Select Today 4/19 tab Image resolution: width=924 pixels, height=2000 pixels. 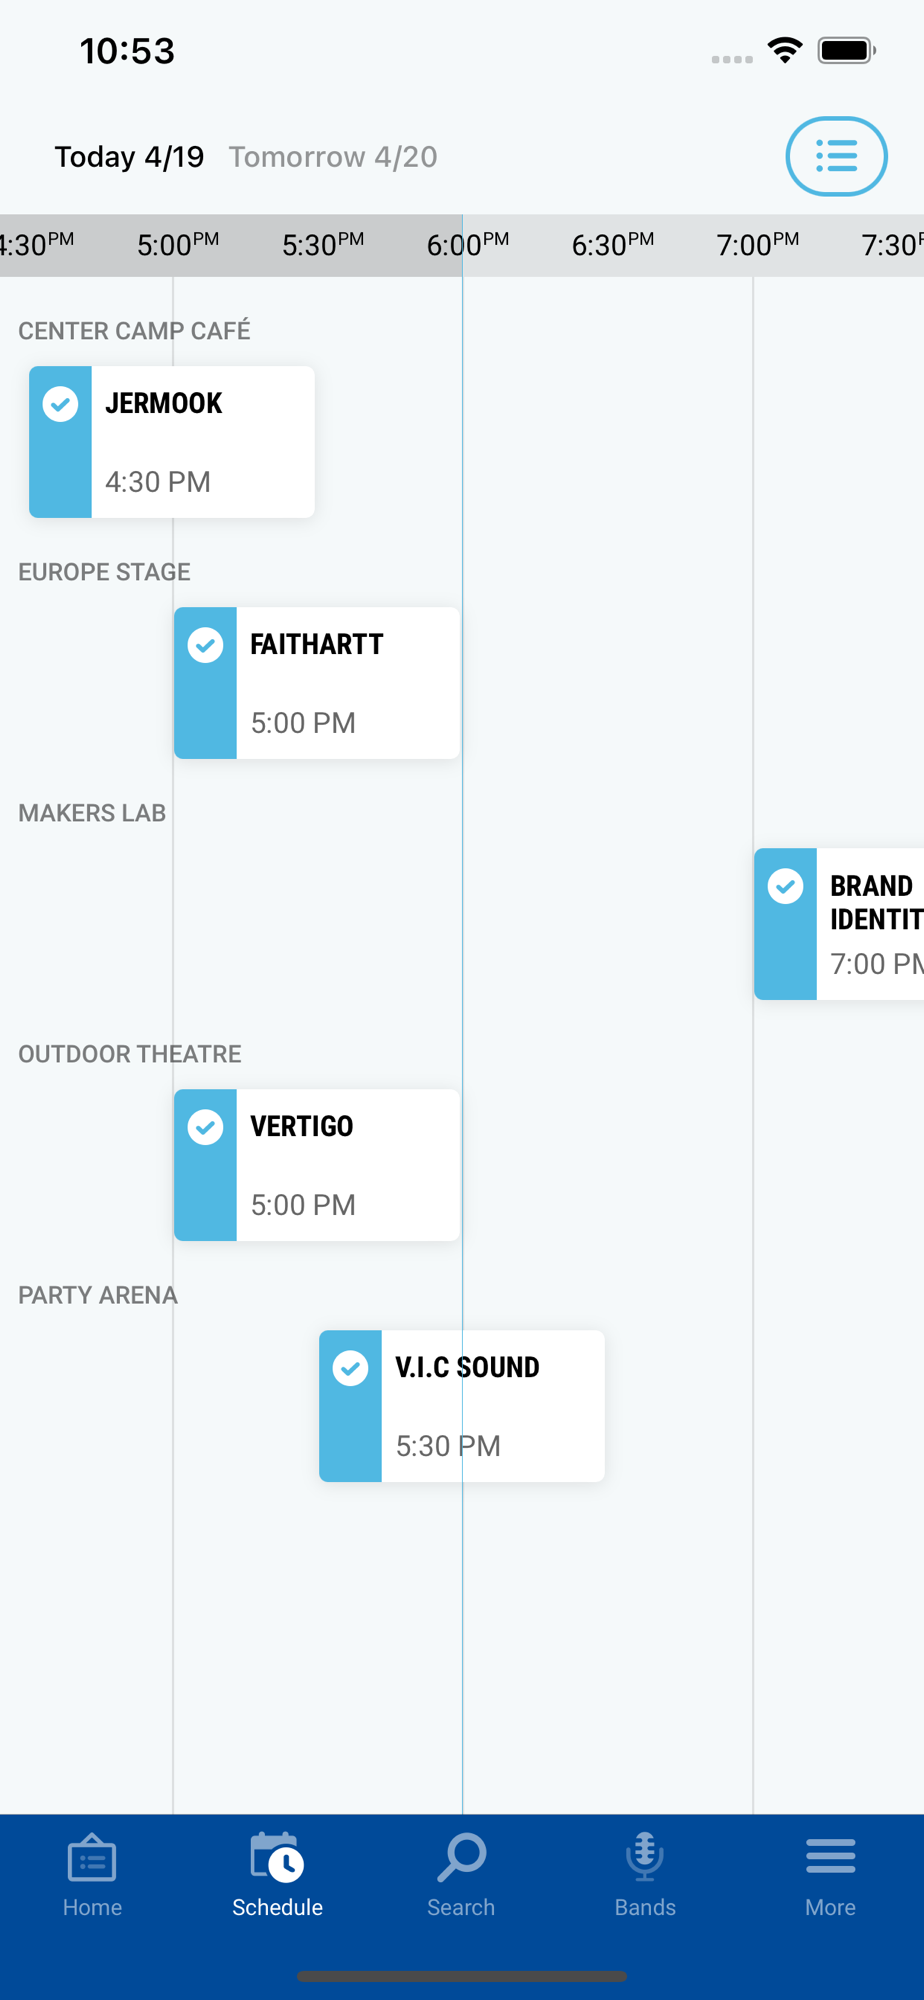129,157
